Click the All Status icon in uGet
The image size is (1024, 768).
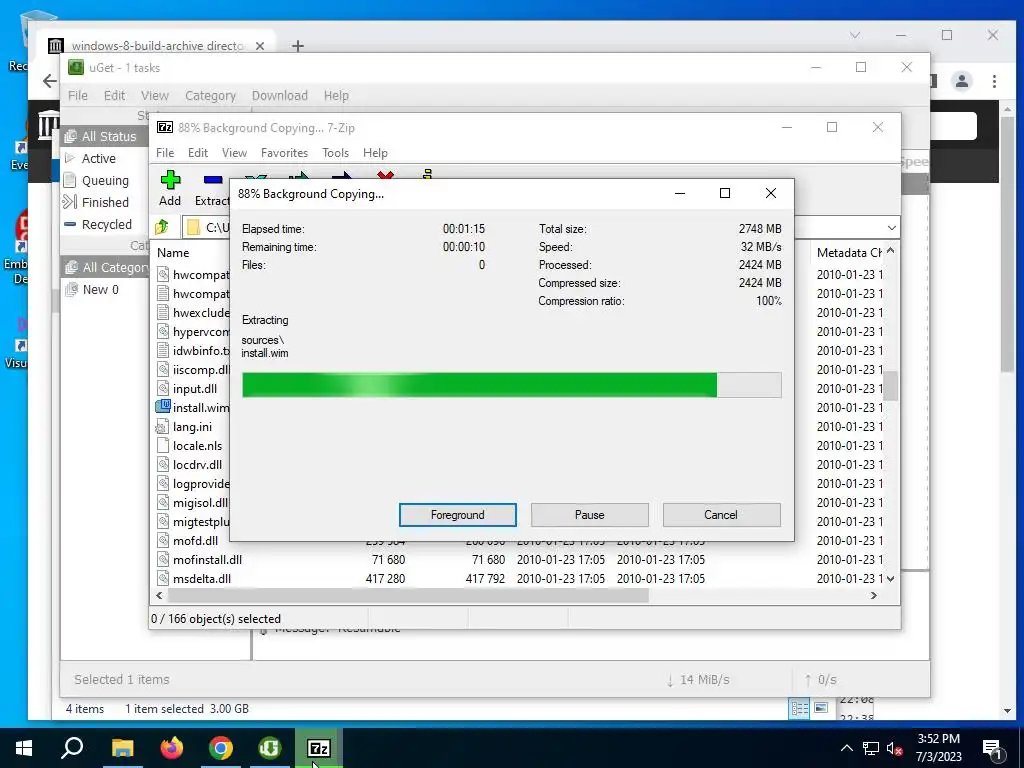pyautogui.click(x=71, y=136)
